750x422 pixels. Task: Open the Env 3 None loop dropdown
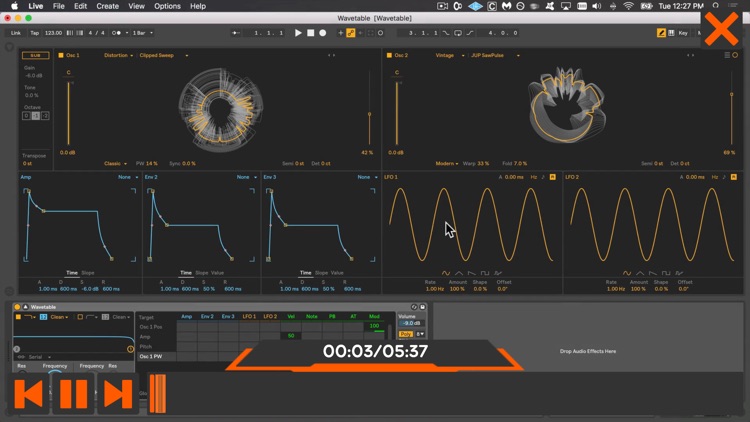tap(367, 177)
